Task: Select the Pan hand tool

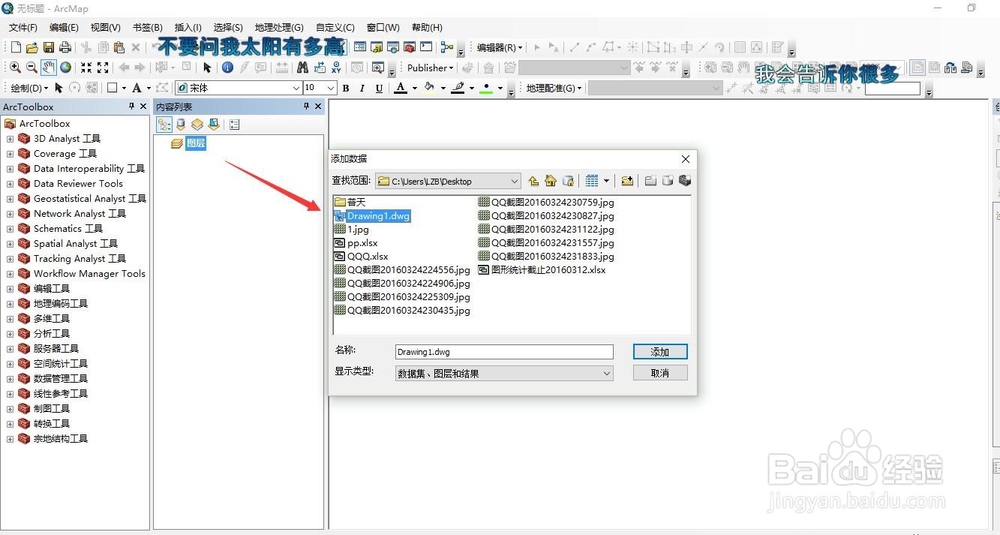Action: 48,68
